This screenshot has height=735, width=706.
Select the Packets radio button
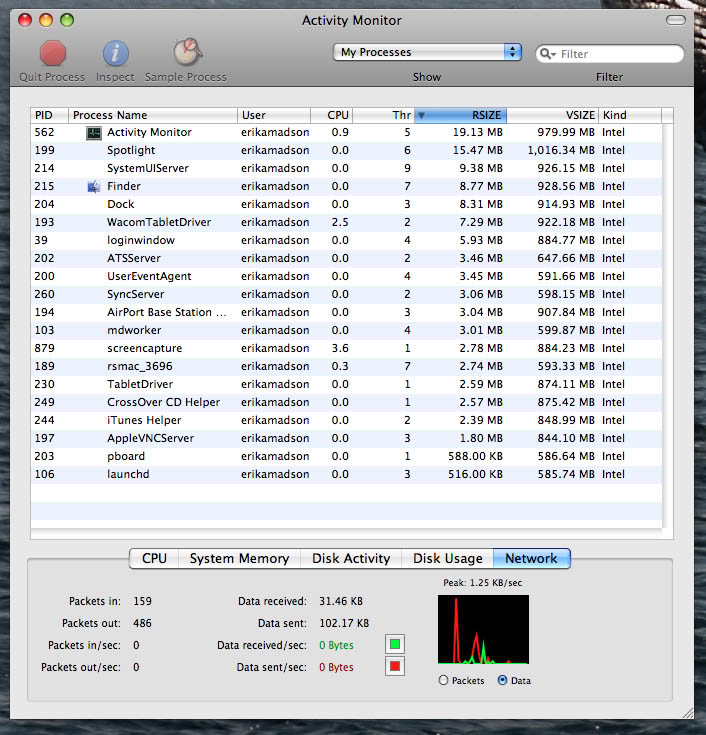tap(443, 680)
